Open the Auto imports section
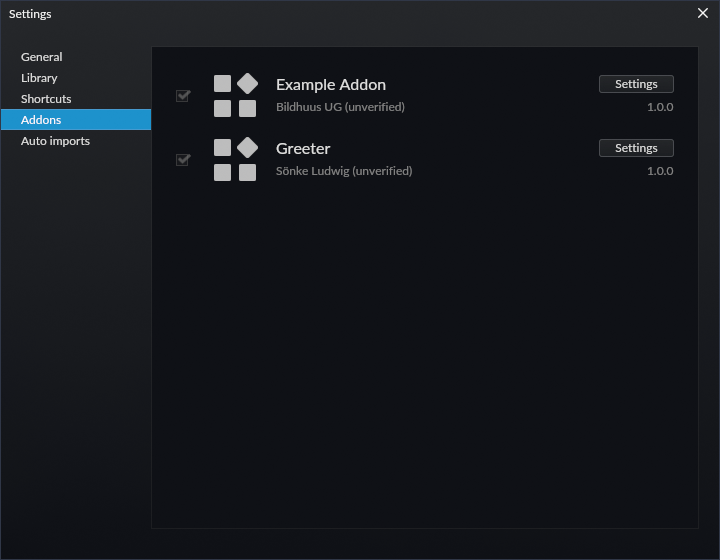Image resolution: width=720 pixels, height=560 pixels. tap(55, 141)
